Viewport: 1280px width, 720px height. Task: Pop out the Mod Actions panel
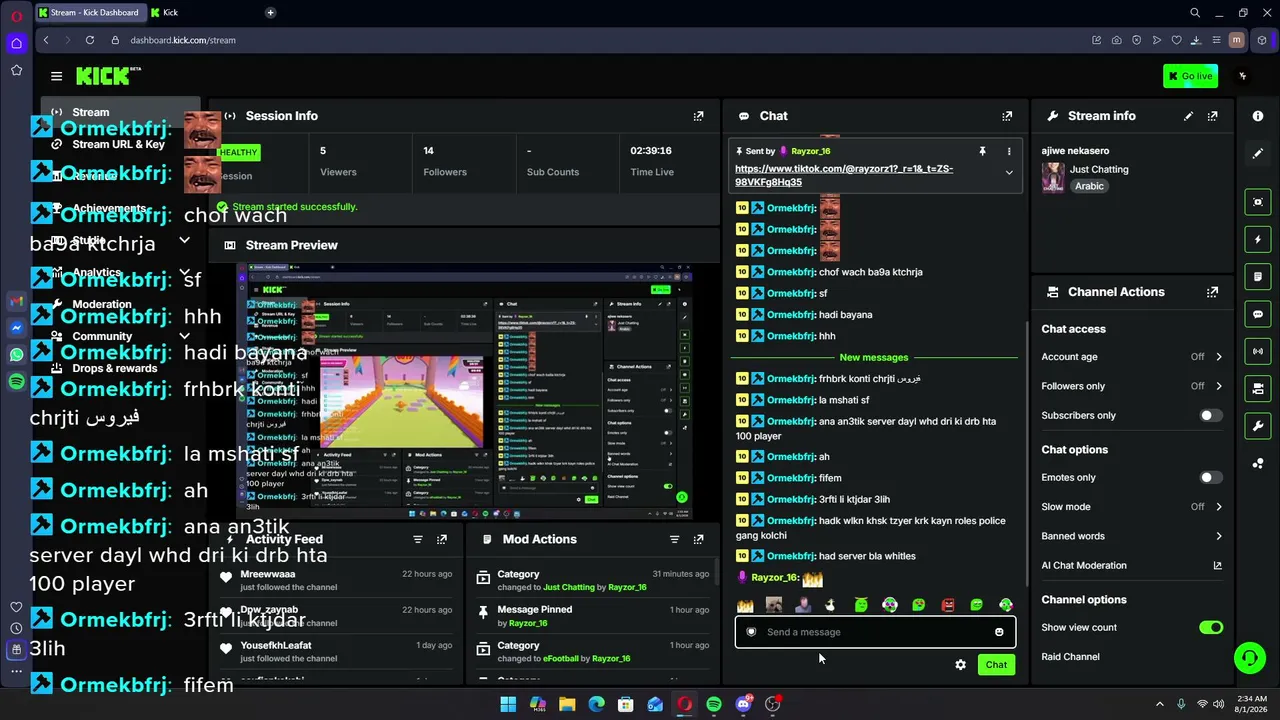[x=698, y=539]
